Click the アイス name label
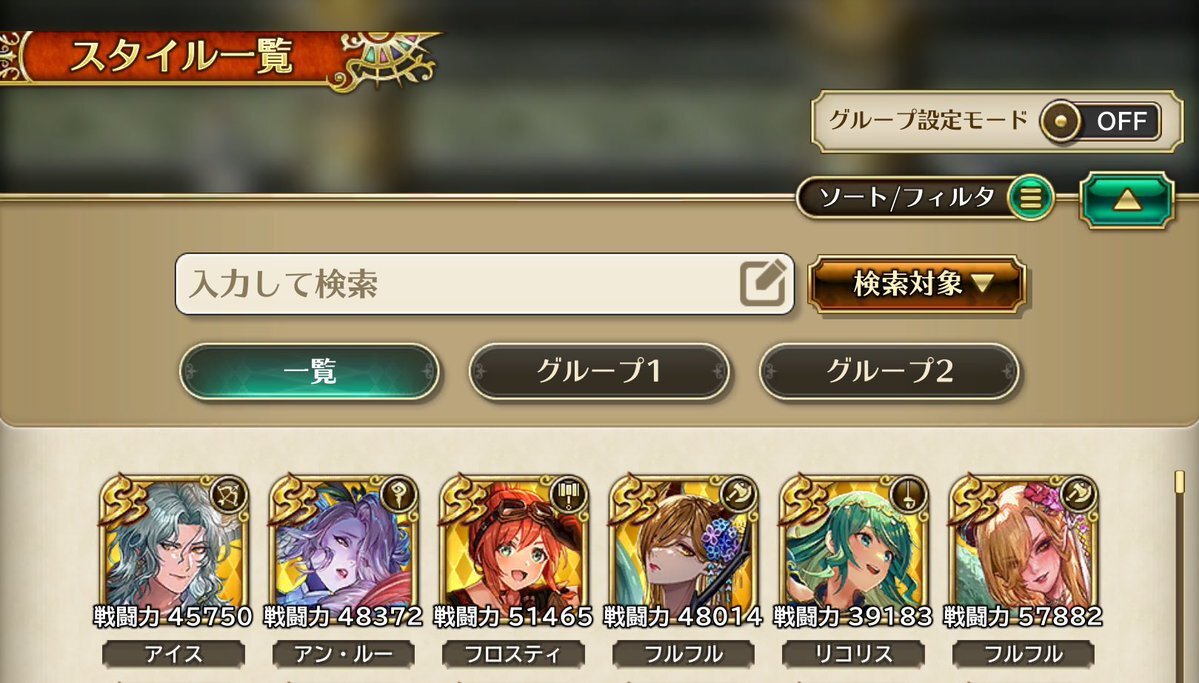This screenshot has width=1199, height=683. coord(174,654)
